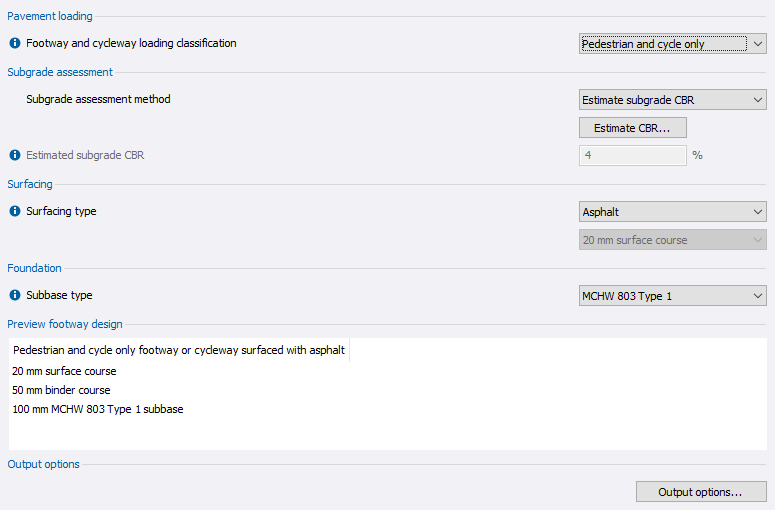Open the Pedestrian and cycle only dropdown

tap(673, 44)
